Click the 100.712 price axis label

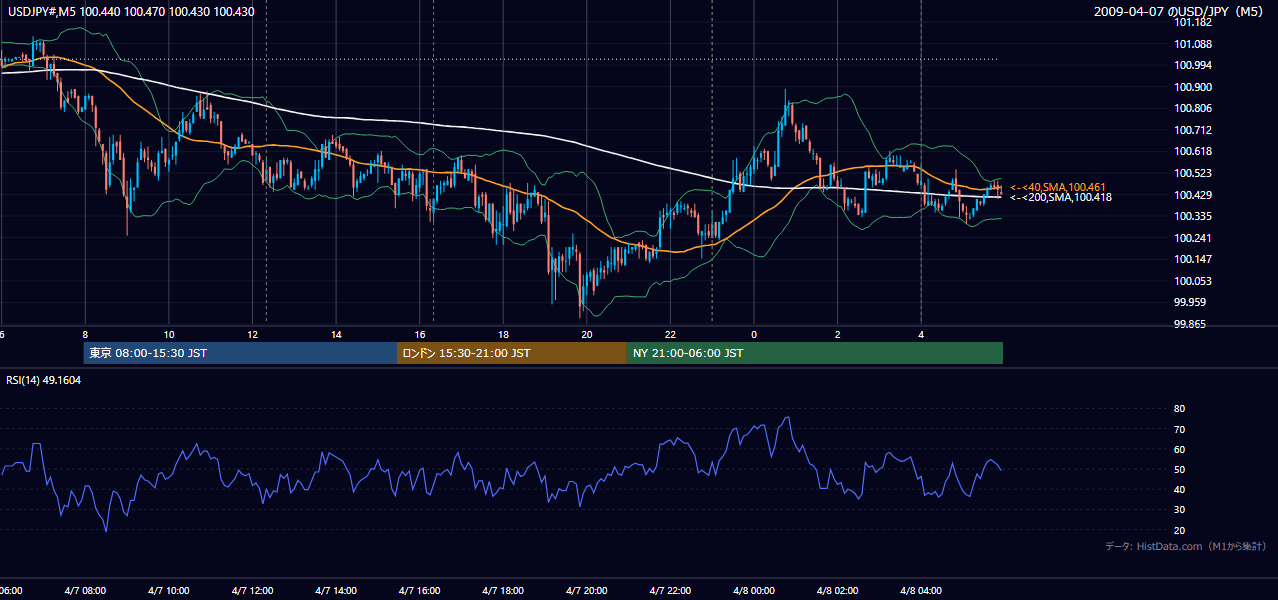click(1193, 130)
